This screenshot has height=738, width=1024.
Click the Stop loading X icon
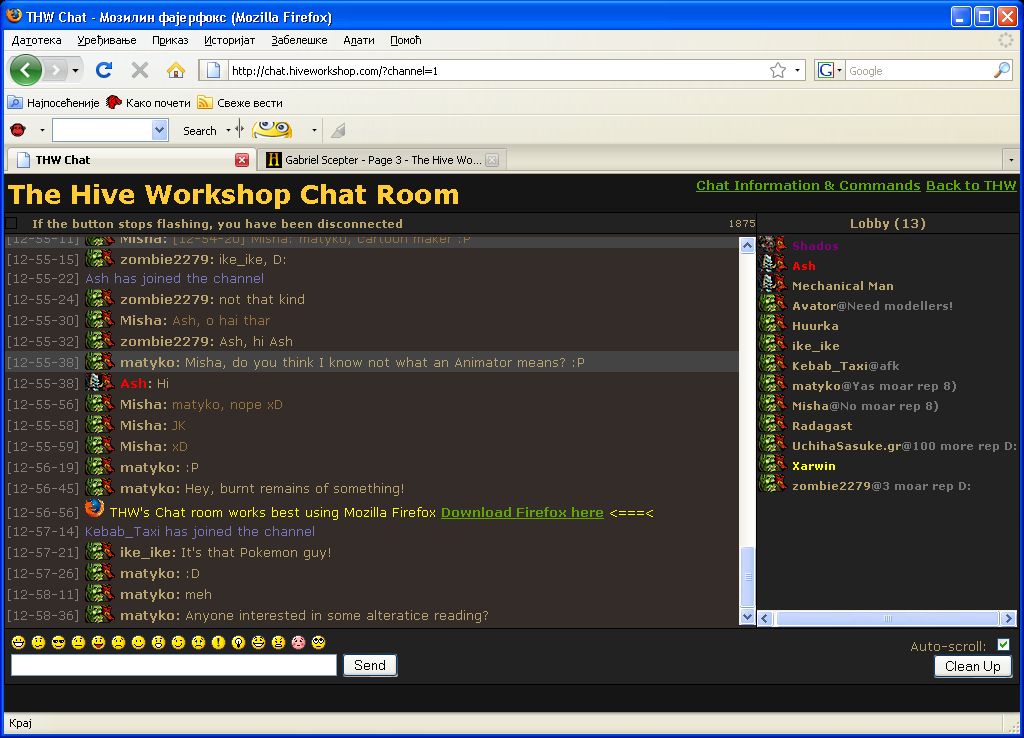(140, 70)
